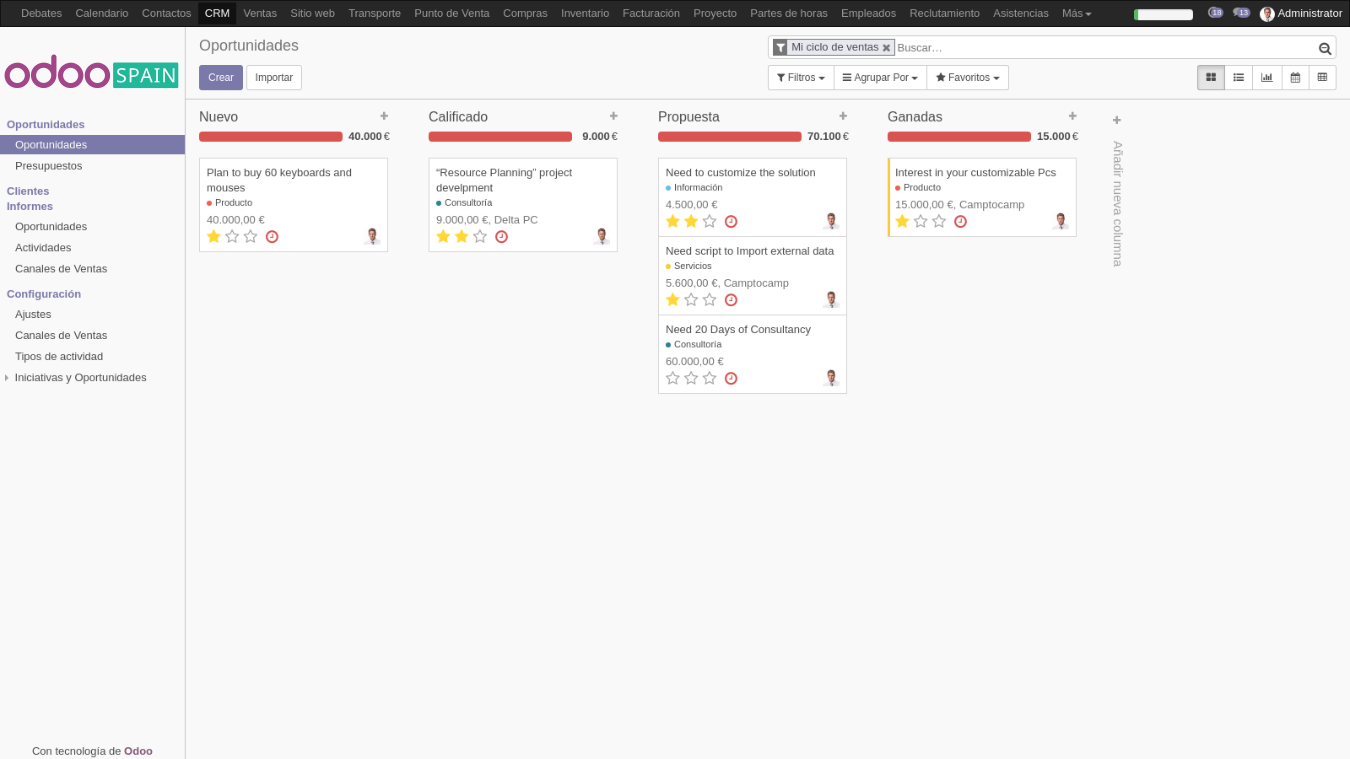Toggle the third star on 'Plan to buy 60 keyboards'
Image resolution: width=1350 pixels, height=759 pixels.
click(x=250, y=236)
